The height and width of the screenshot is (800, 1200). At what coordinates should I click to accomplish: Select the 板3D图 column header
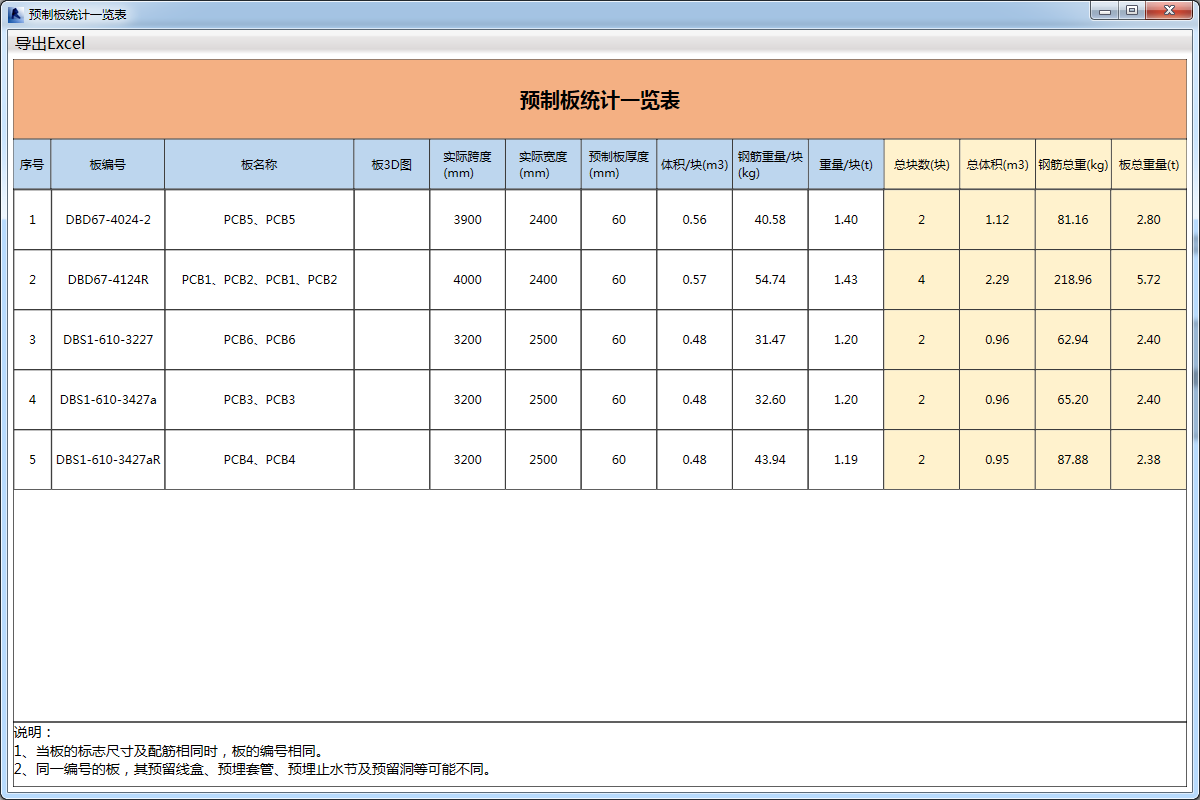click(x=392, y=165)
